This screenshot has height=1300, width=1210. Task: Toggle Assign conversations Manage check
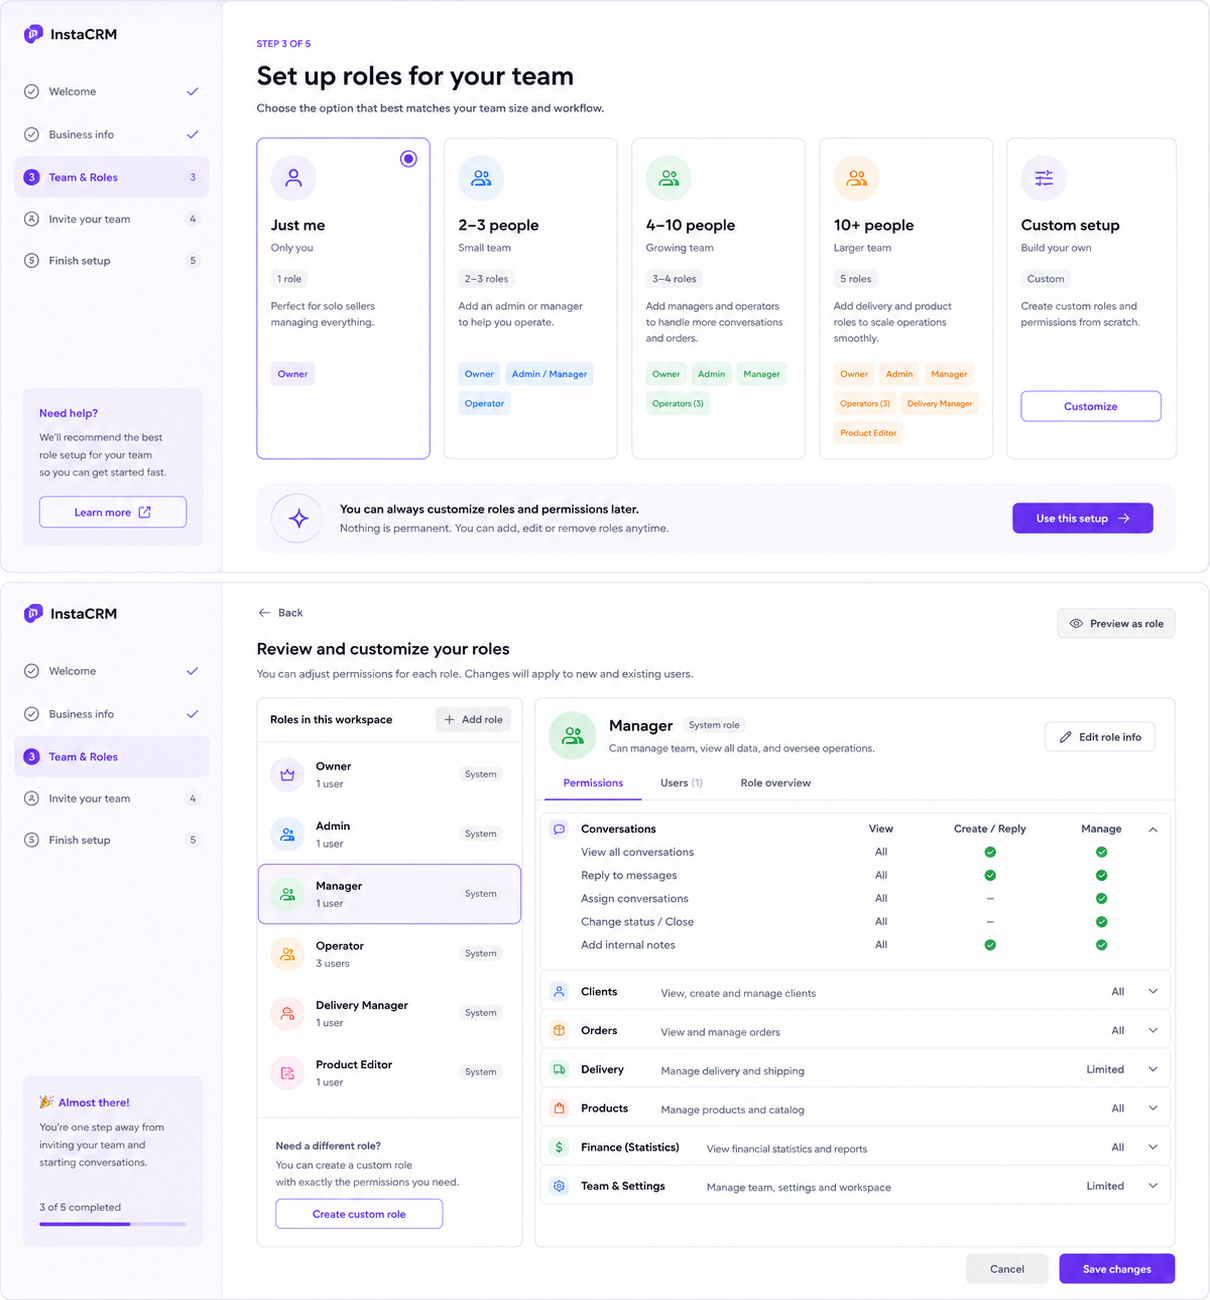pos(1101,899)
